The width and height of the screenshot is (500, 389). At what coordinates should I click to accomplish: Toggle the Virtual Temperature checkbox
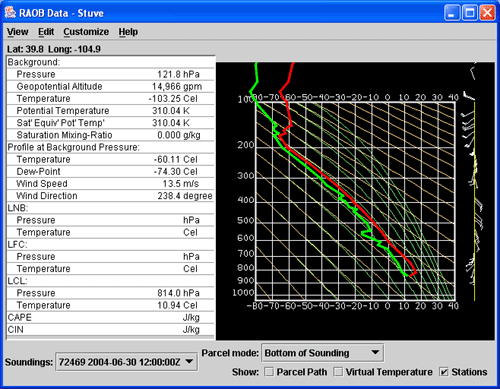pyautogui.click(x=338, y=372)
